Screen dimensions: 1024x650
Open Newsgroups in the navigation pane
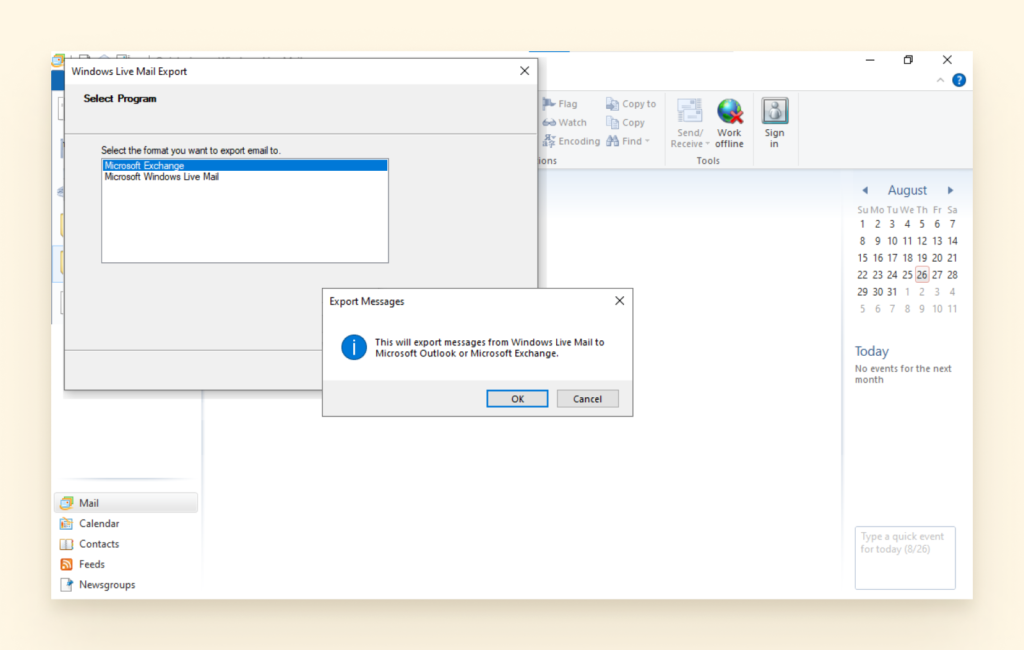pyautogui.click(x=125, y=584)
